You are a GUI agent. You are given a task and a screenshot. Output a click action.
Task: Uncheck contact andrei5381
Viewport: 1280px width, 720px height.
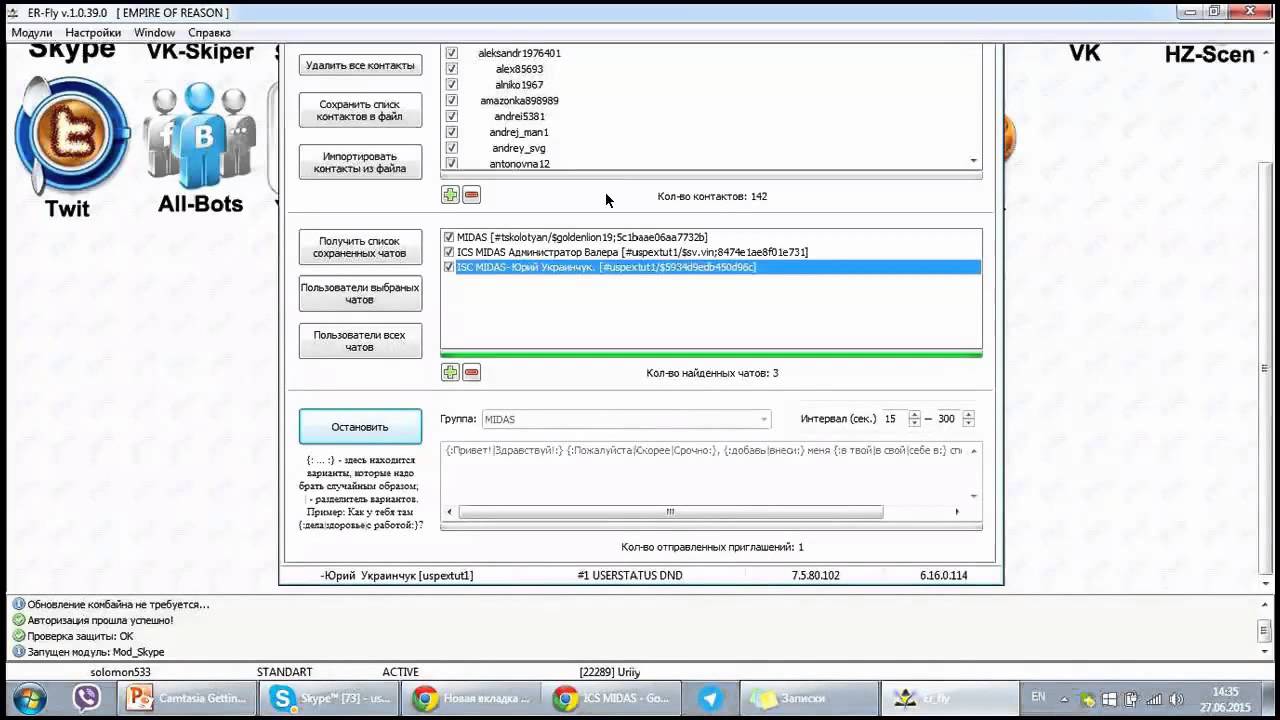pos(451,116)
